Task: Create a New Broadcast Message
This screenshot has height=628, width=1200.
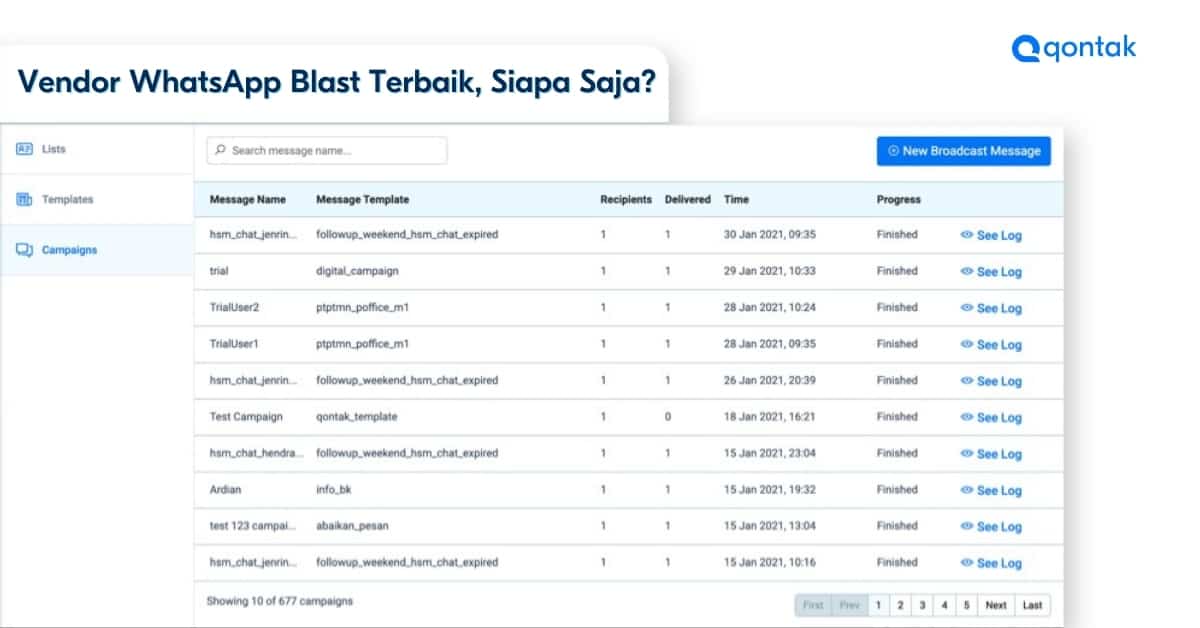Action: tap(963, 151)
